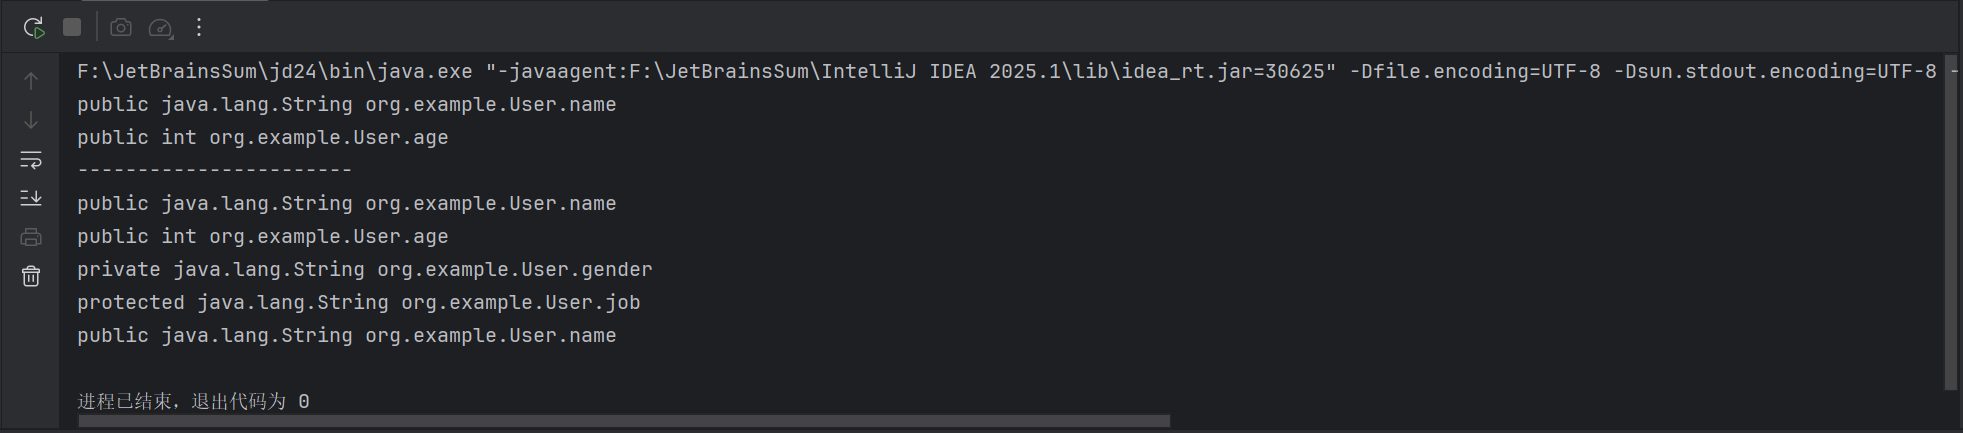The width and height of the screenshot is (1963, 433).
Task: Click the process finished exit code text
Action: pyautogui.click(x=194, y=401)
